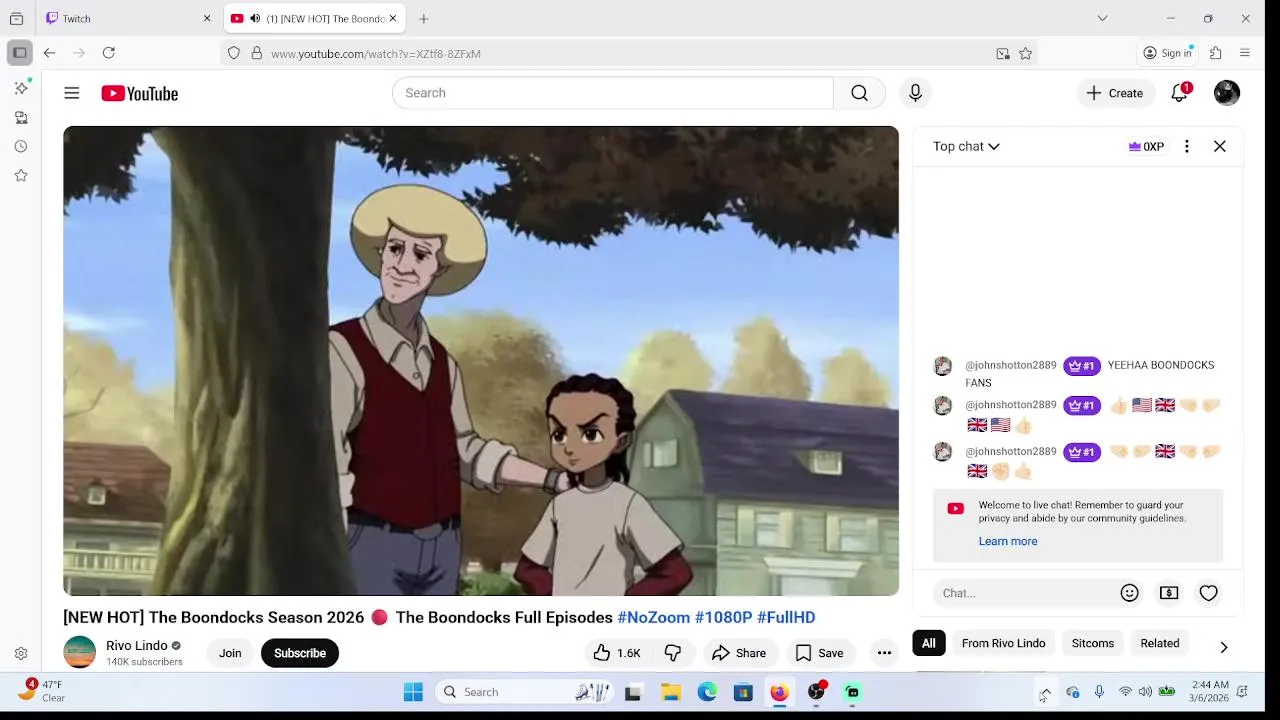Open YouTube notifications bell
The image size is (1280, 720).
[1180, 93]
